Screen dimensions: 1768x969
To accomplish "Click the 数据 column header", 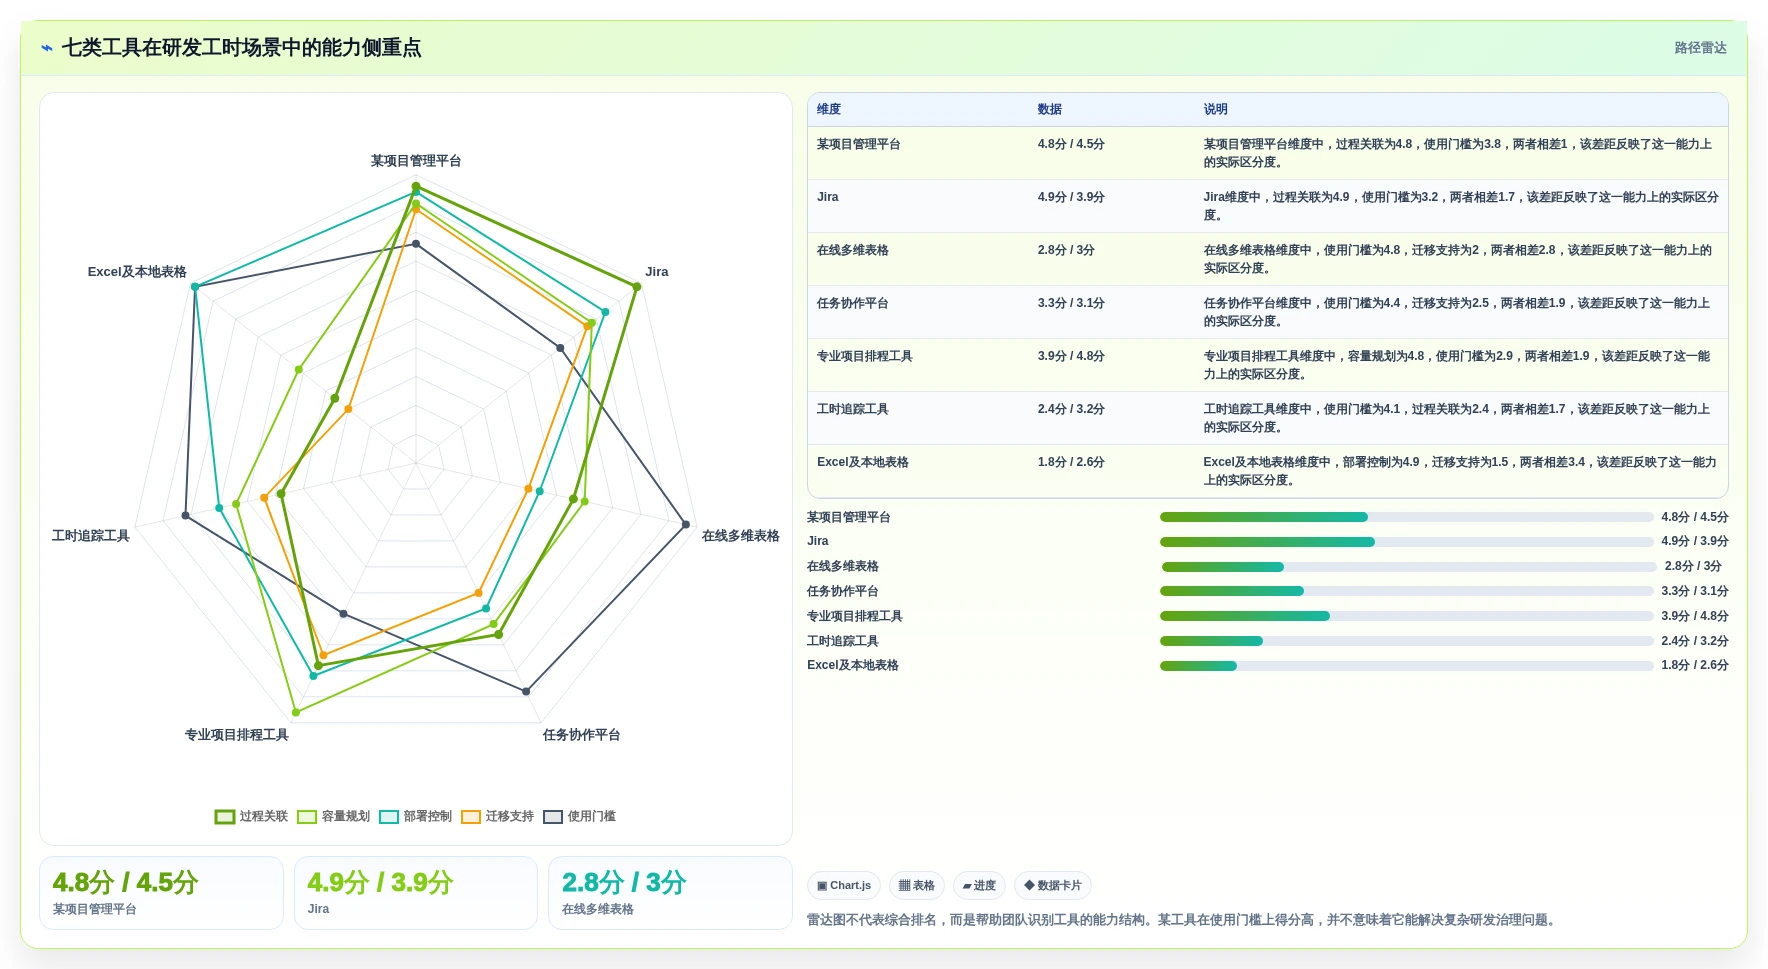I will coord(1049,109).
